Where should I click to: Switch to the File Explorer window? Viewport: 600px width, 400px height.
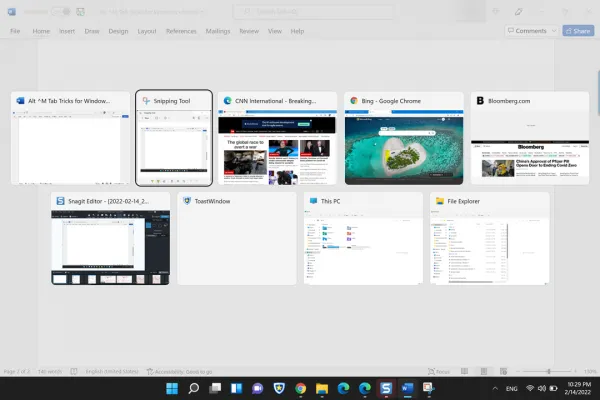tap(489, 238)
